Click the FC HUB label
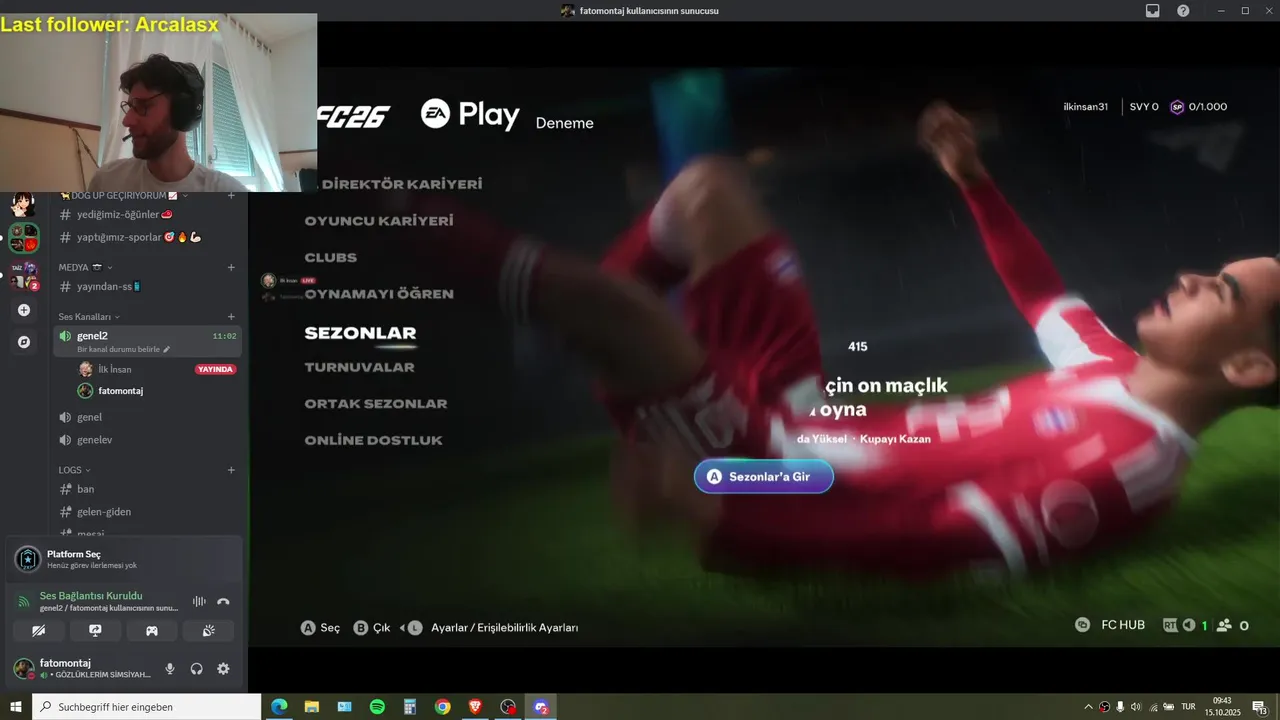The width and height of the screenshot is (1280, 720). pyautogui.click(x=1123, y=625)
